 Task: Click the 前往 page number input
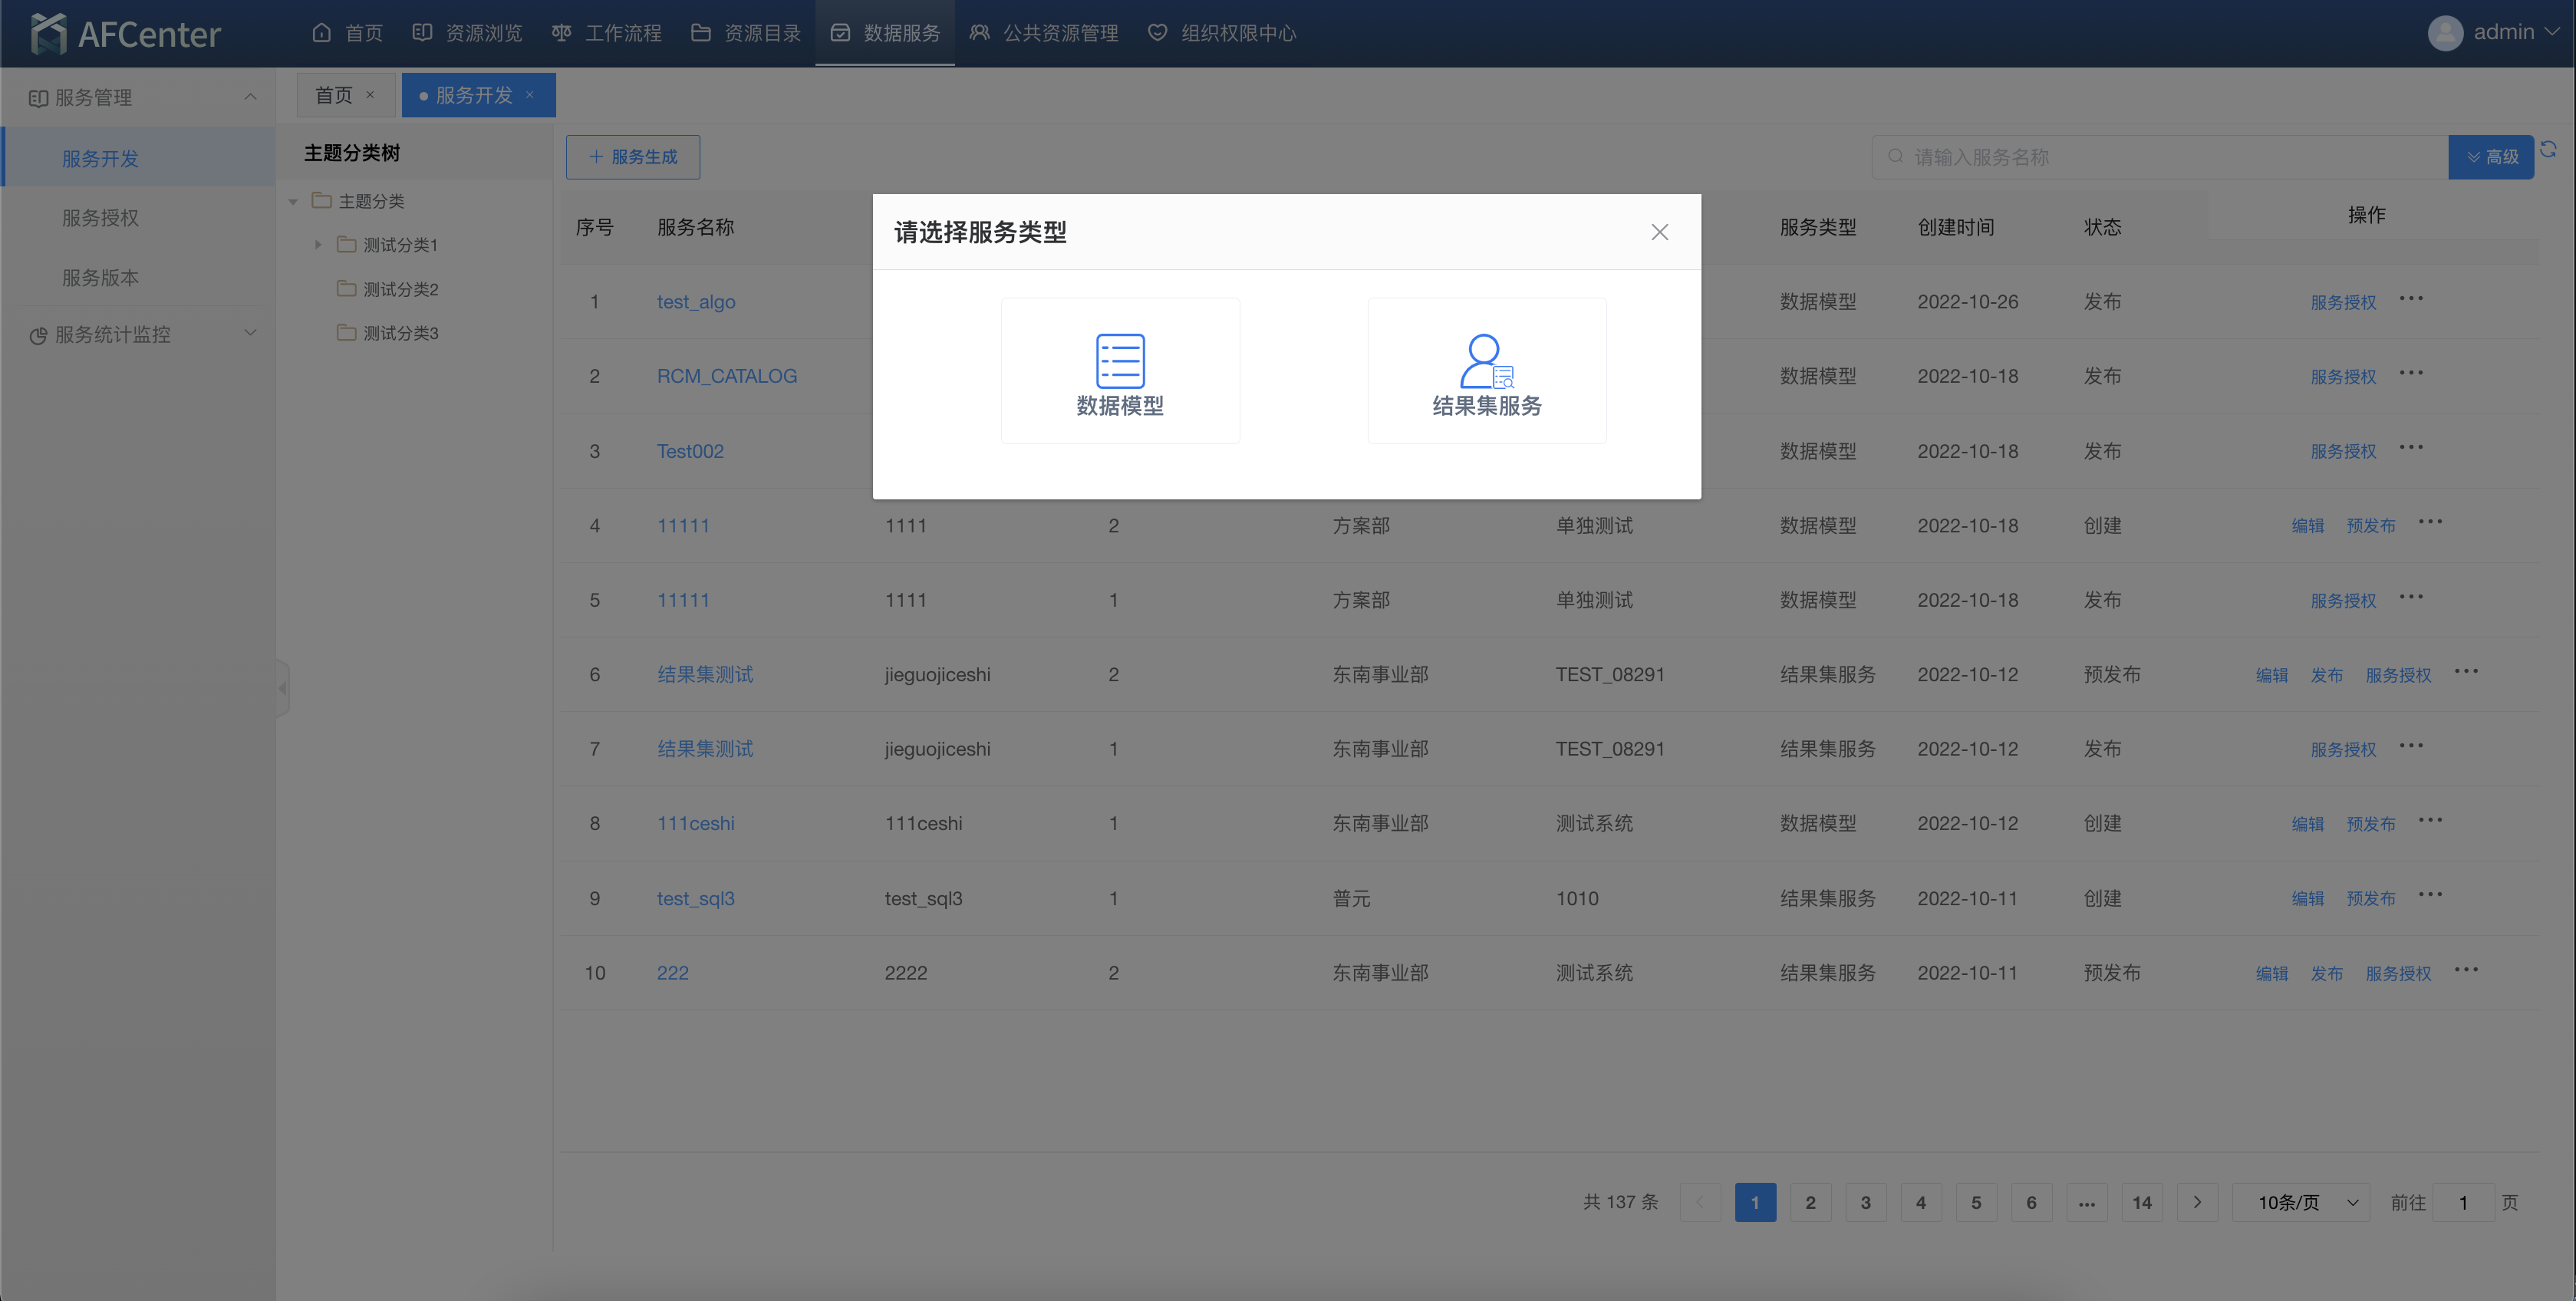click(x=2464, y=1203)
